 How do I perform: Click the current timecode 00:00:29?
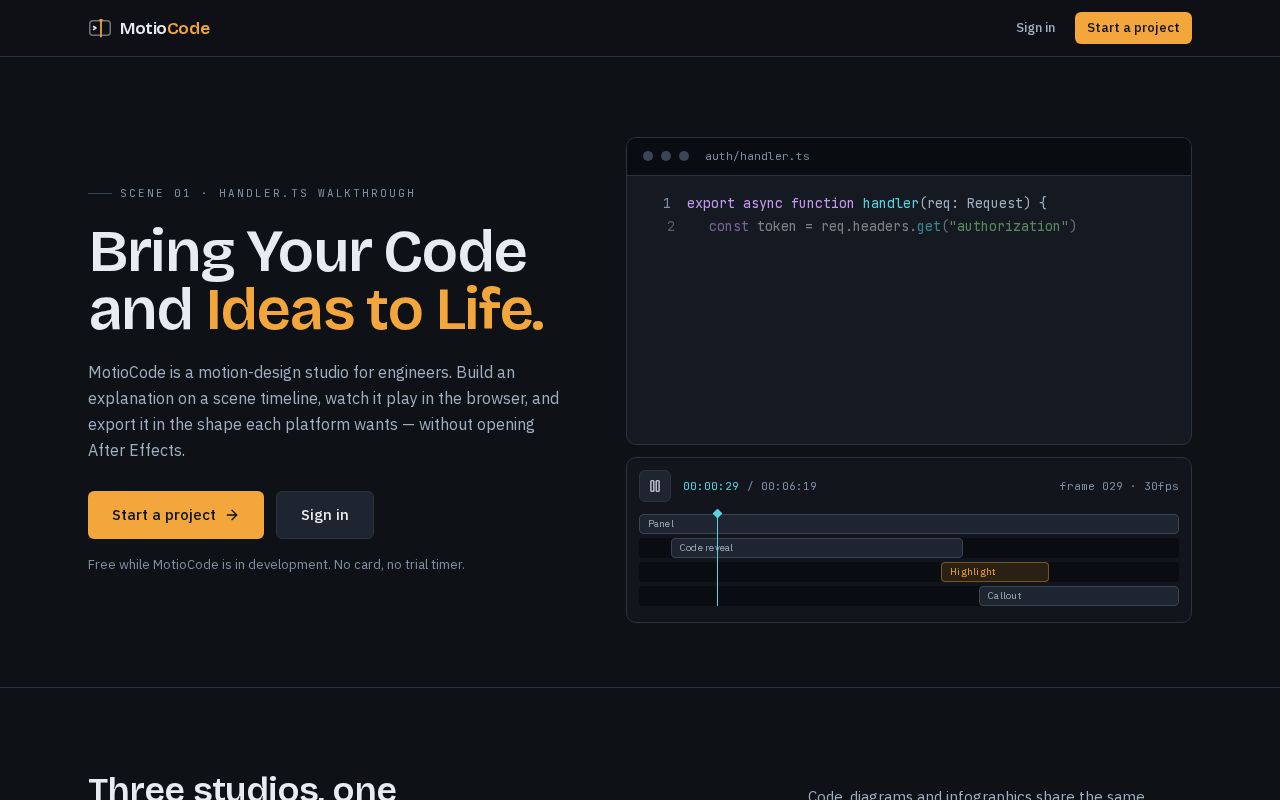pos(711,486)
